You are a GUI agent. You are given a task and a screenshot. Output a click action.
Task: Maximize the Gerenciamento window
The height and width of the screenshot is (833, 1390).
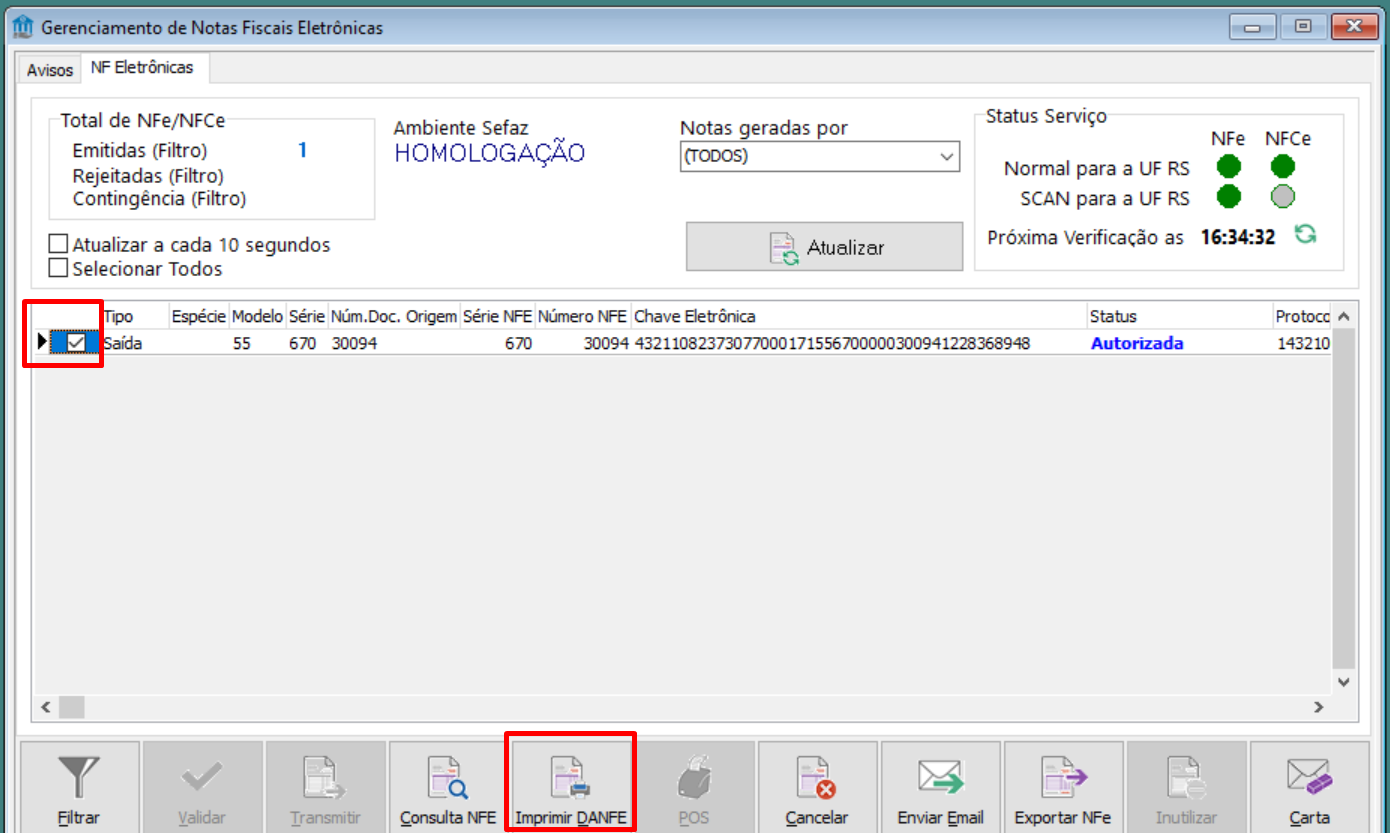[x=1303, y=27]
